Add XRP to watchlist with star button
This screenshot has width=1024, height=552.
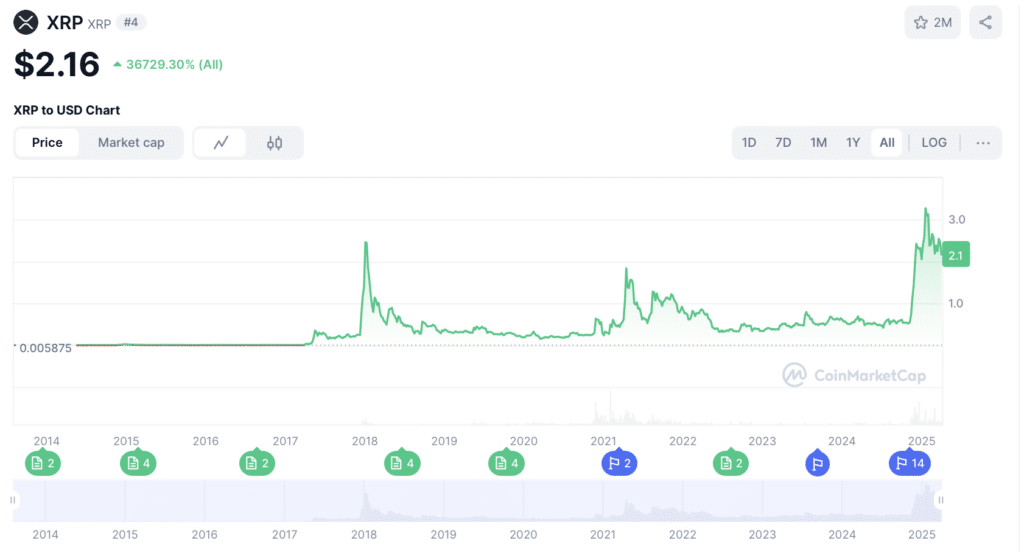pyautogui.click(x=932, y=23)
